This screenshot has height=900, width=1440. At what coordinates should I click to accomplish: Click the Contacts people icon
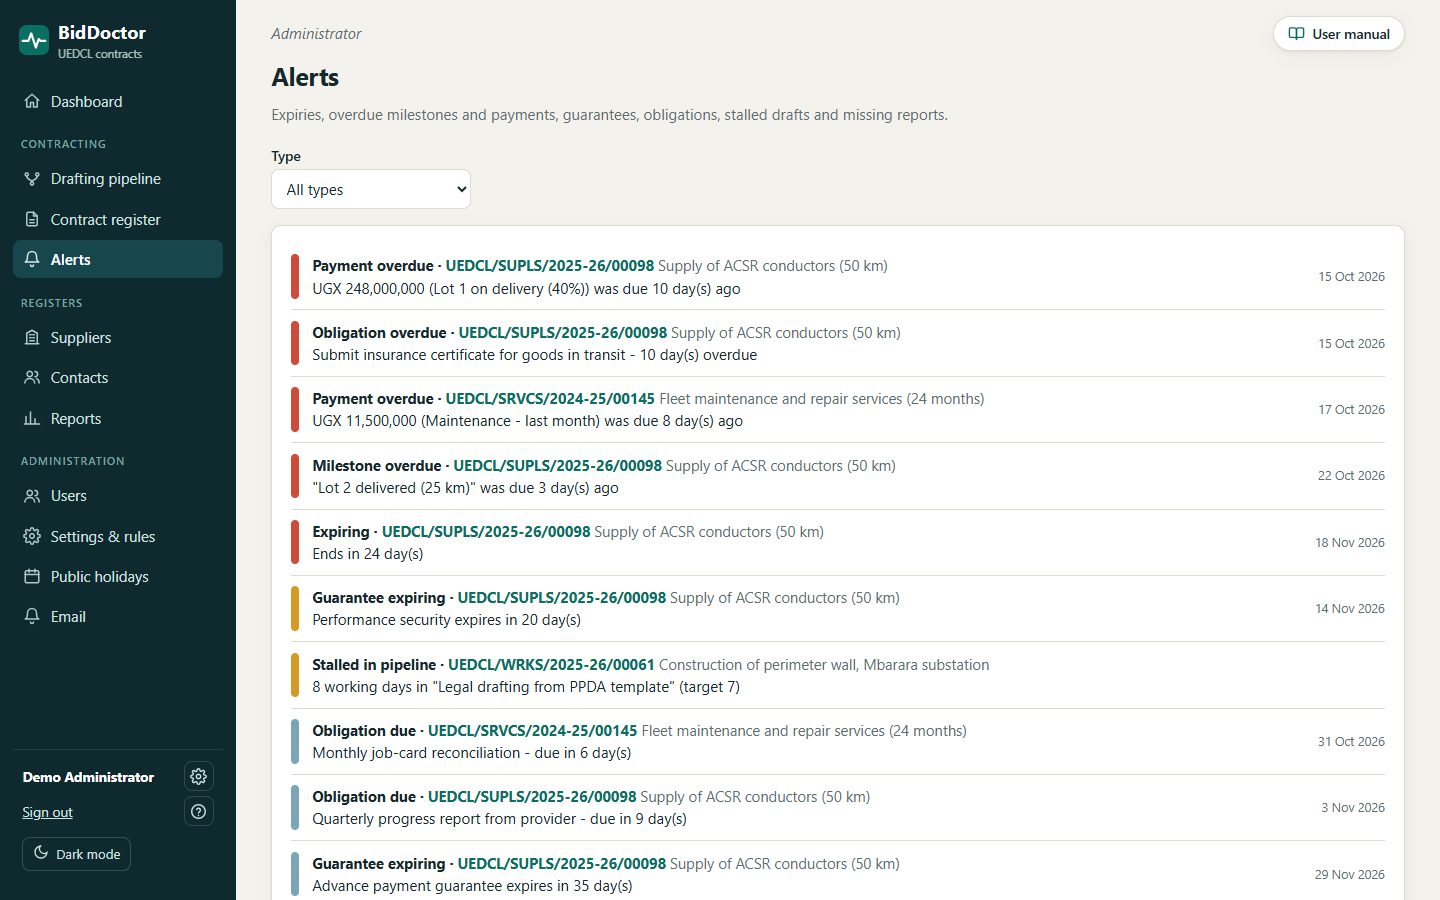coord(32,378)
